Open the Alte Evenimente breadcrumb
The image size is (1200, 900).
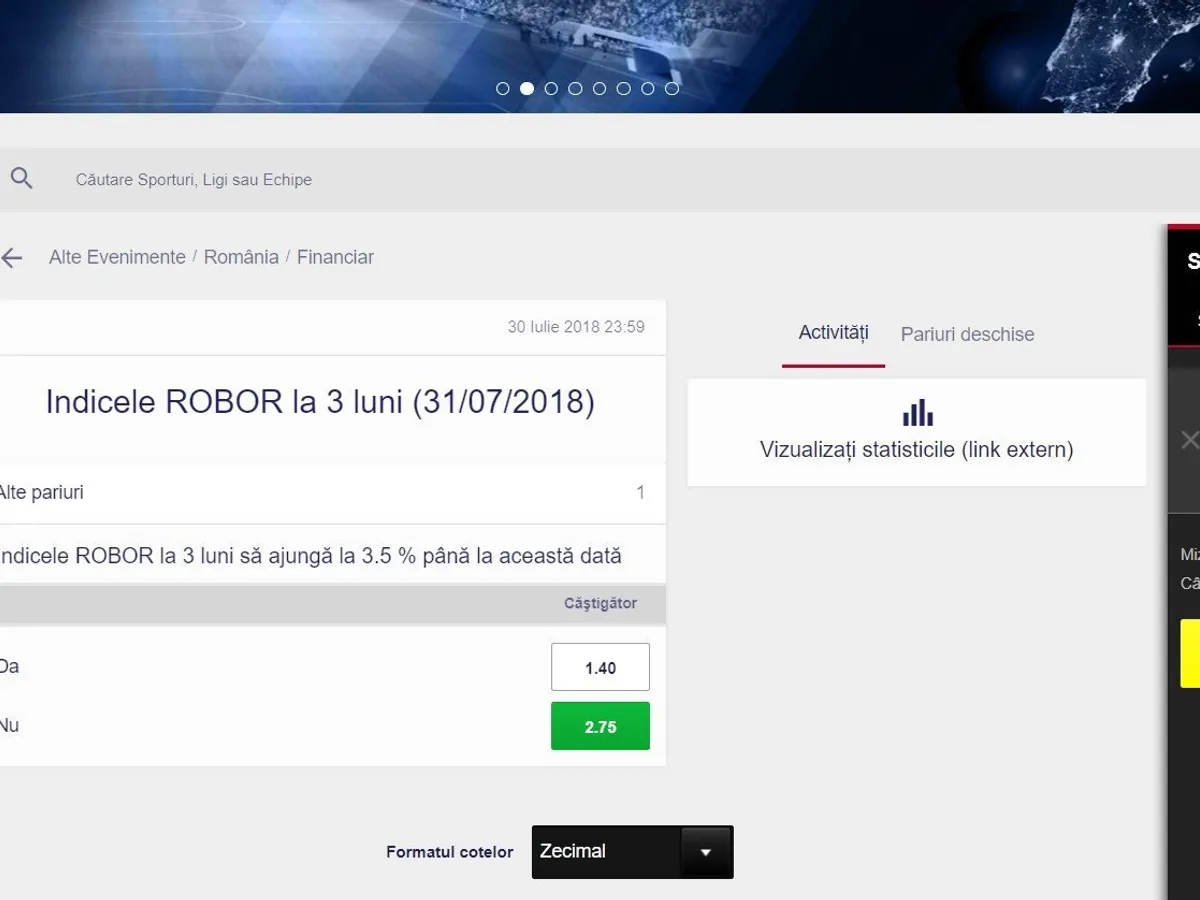tap(117, 257)
